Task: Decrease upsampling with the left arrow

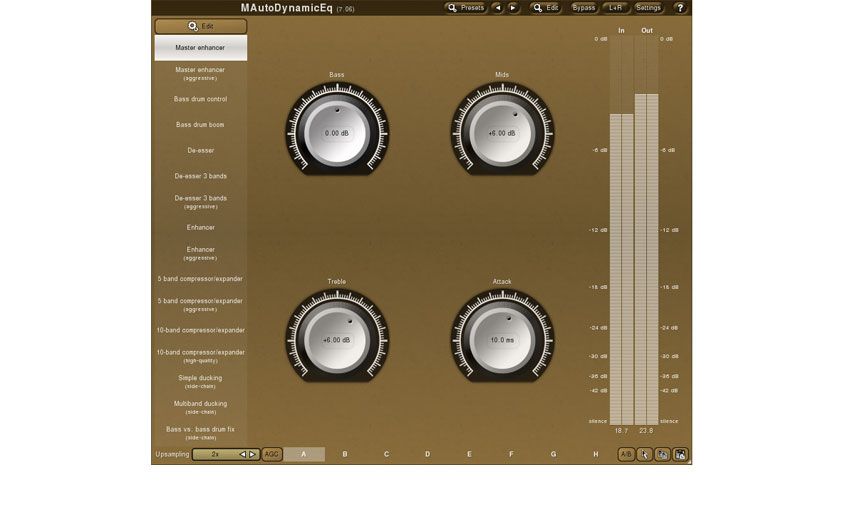Action: click(x=242, y=454)
